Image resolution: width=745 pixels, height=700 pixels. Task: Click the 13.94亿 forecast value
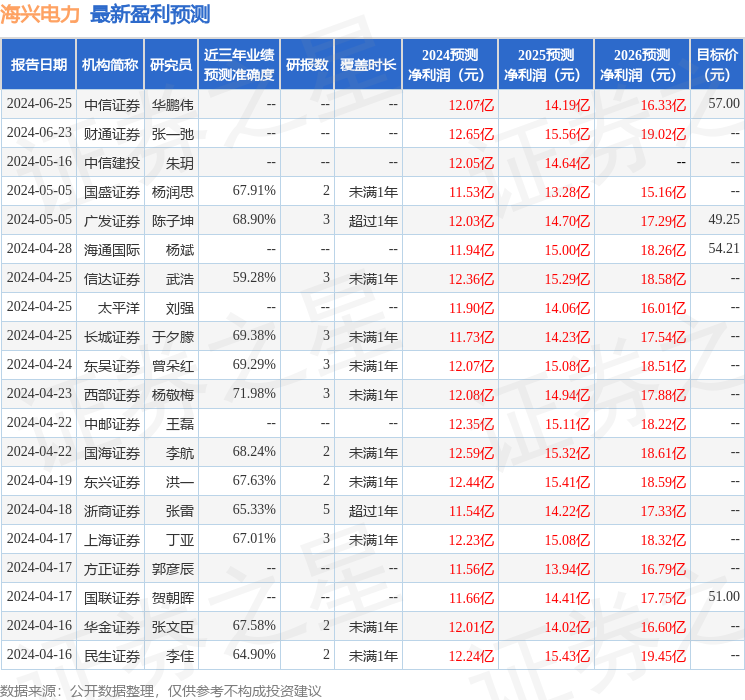(x=567, y=569)
